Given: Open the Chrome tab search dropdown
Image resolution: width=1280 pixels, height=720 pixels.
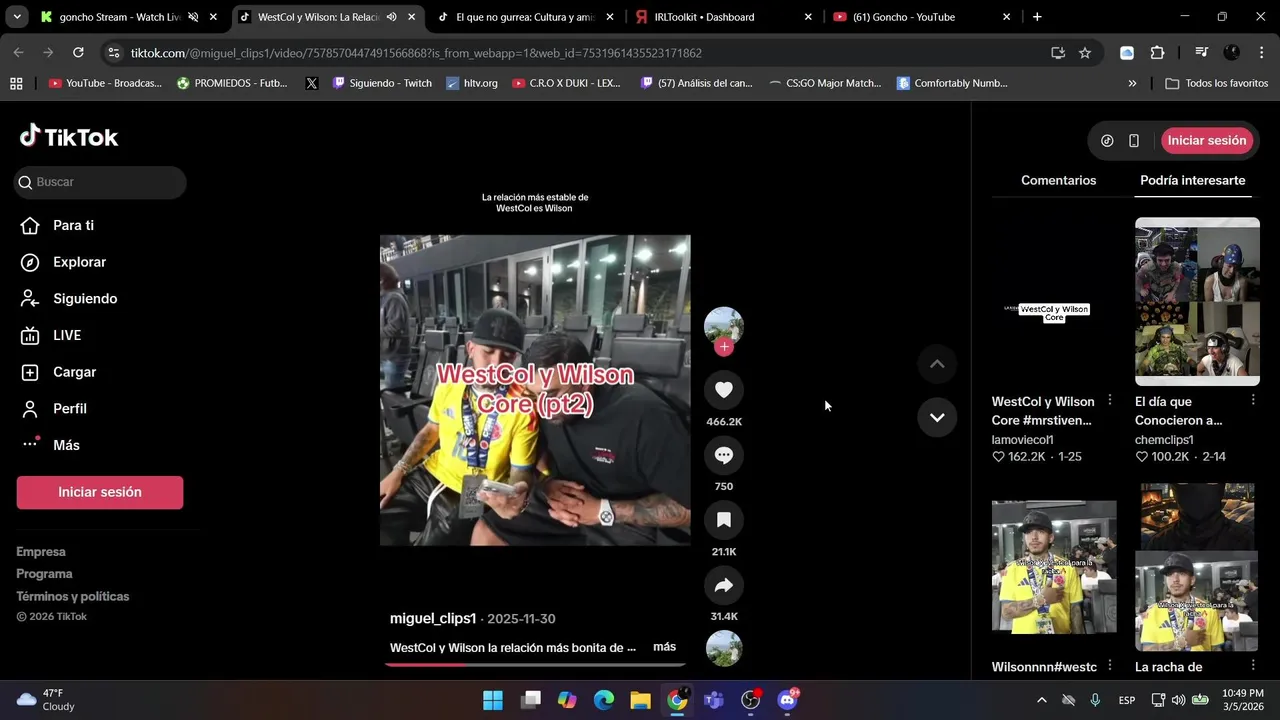Looking at the screenshot, I should [x=16, y=17].
